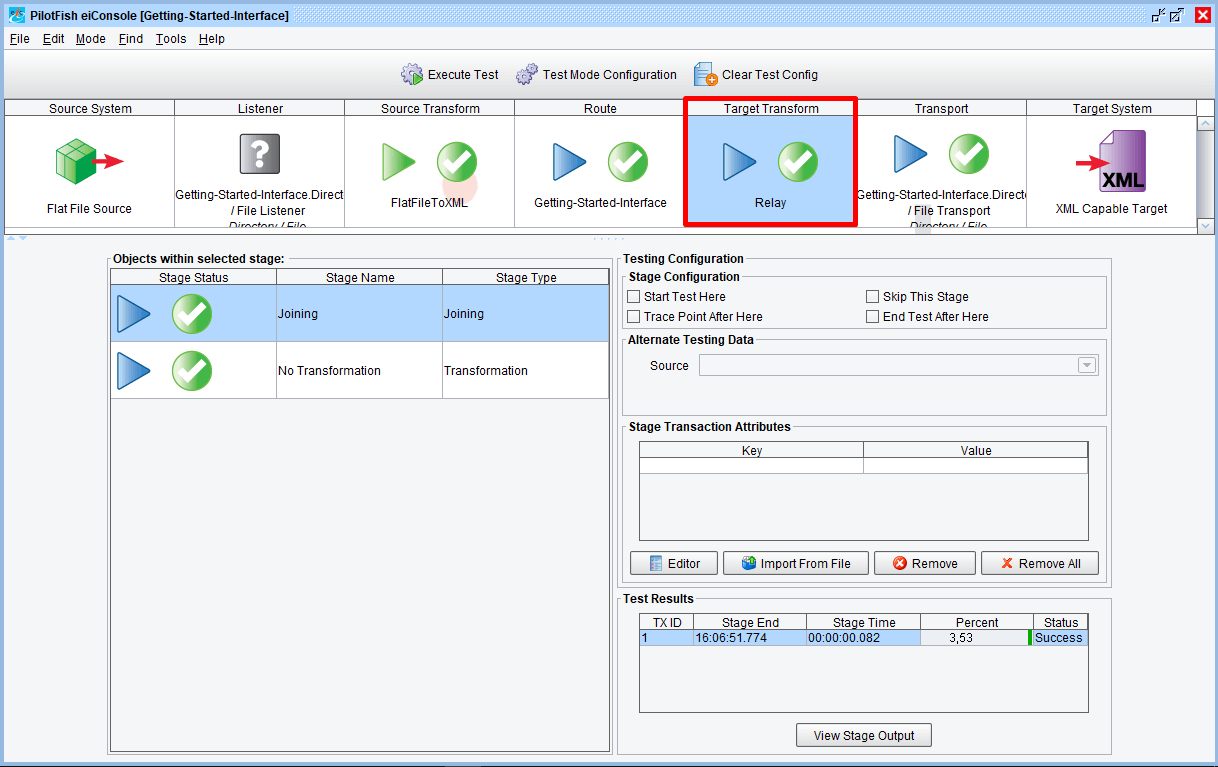This screenshot has height=767, width=1218.
Task: Click checkmark status in Joining row
Action: [192, 314]
